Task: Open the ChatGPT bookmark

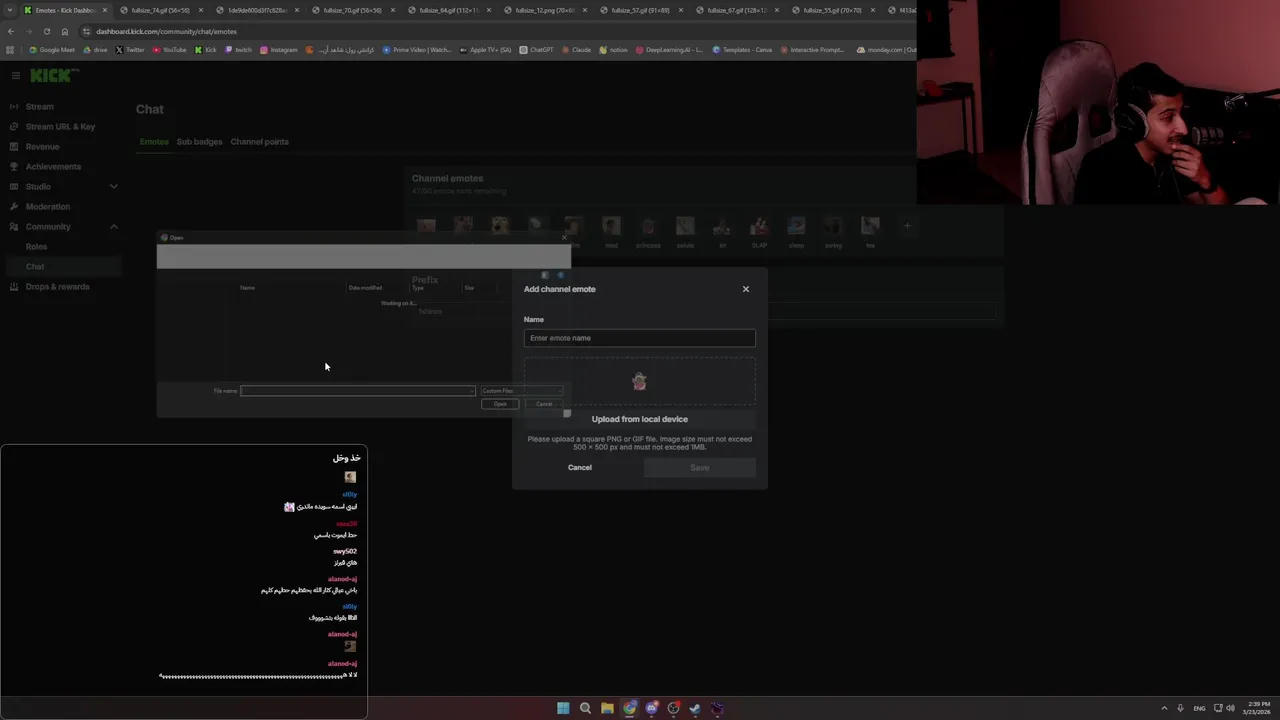Action: [536, 50]
